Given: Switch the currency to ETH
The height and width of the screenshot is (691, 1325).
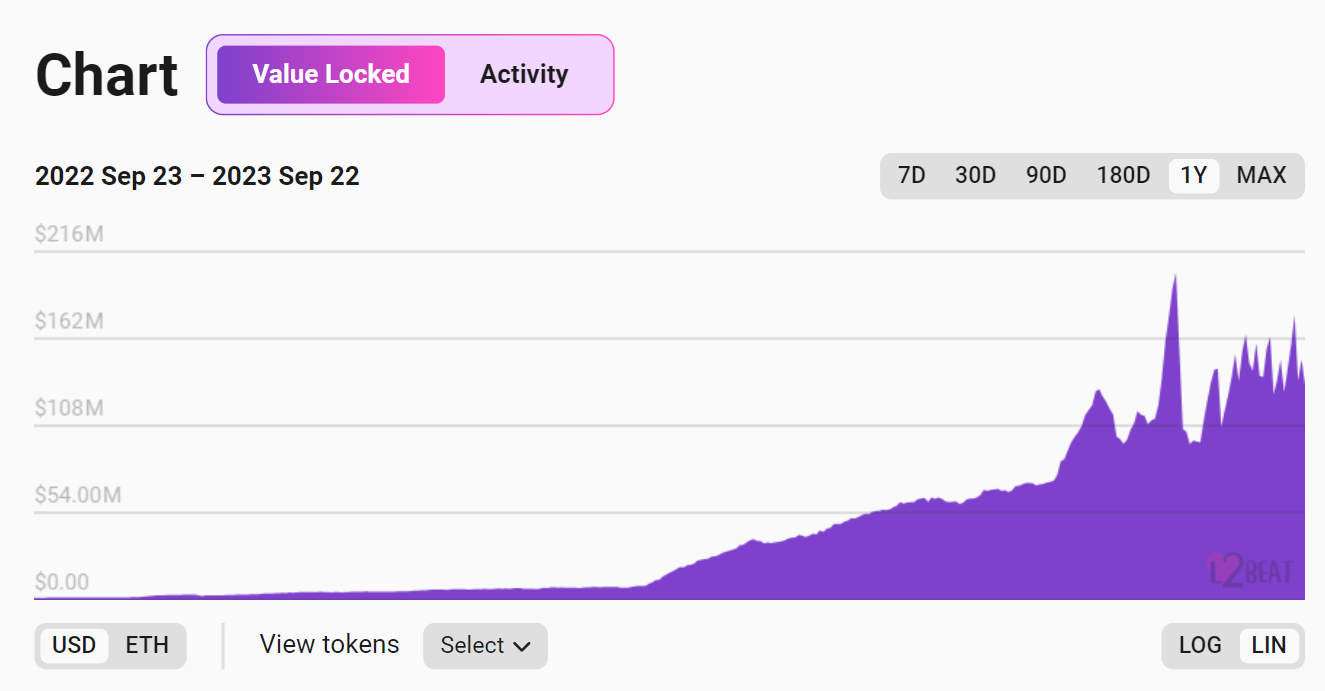Looking at the screenshot, I should tap(147, 645).
